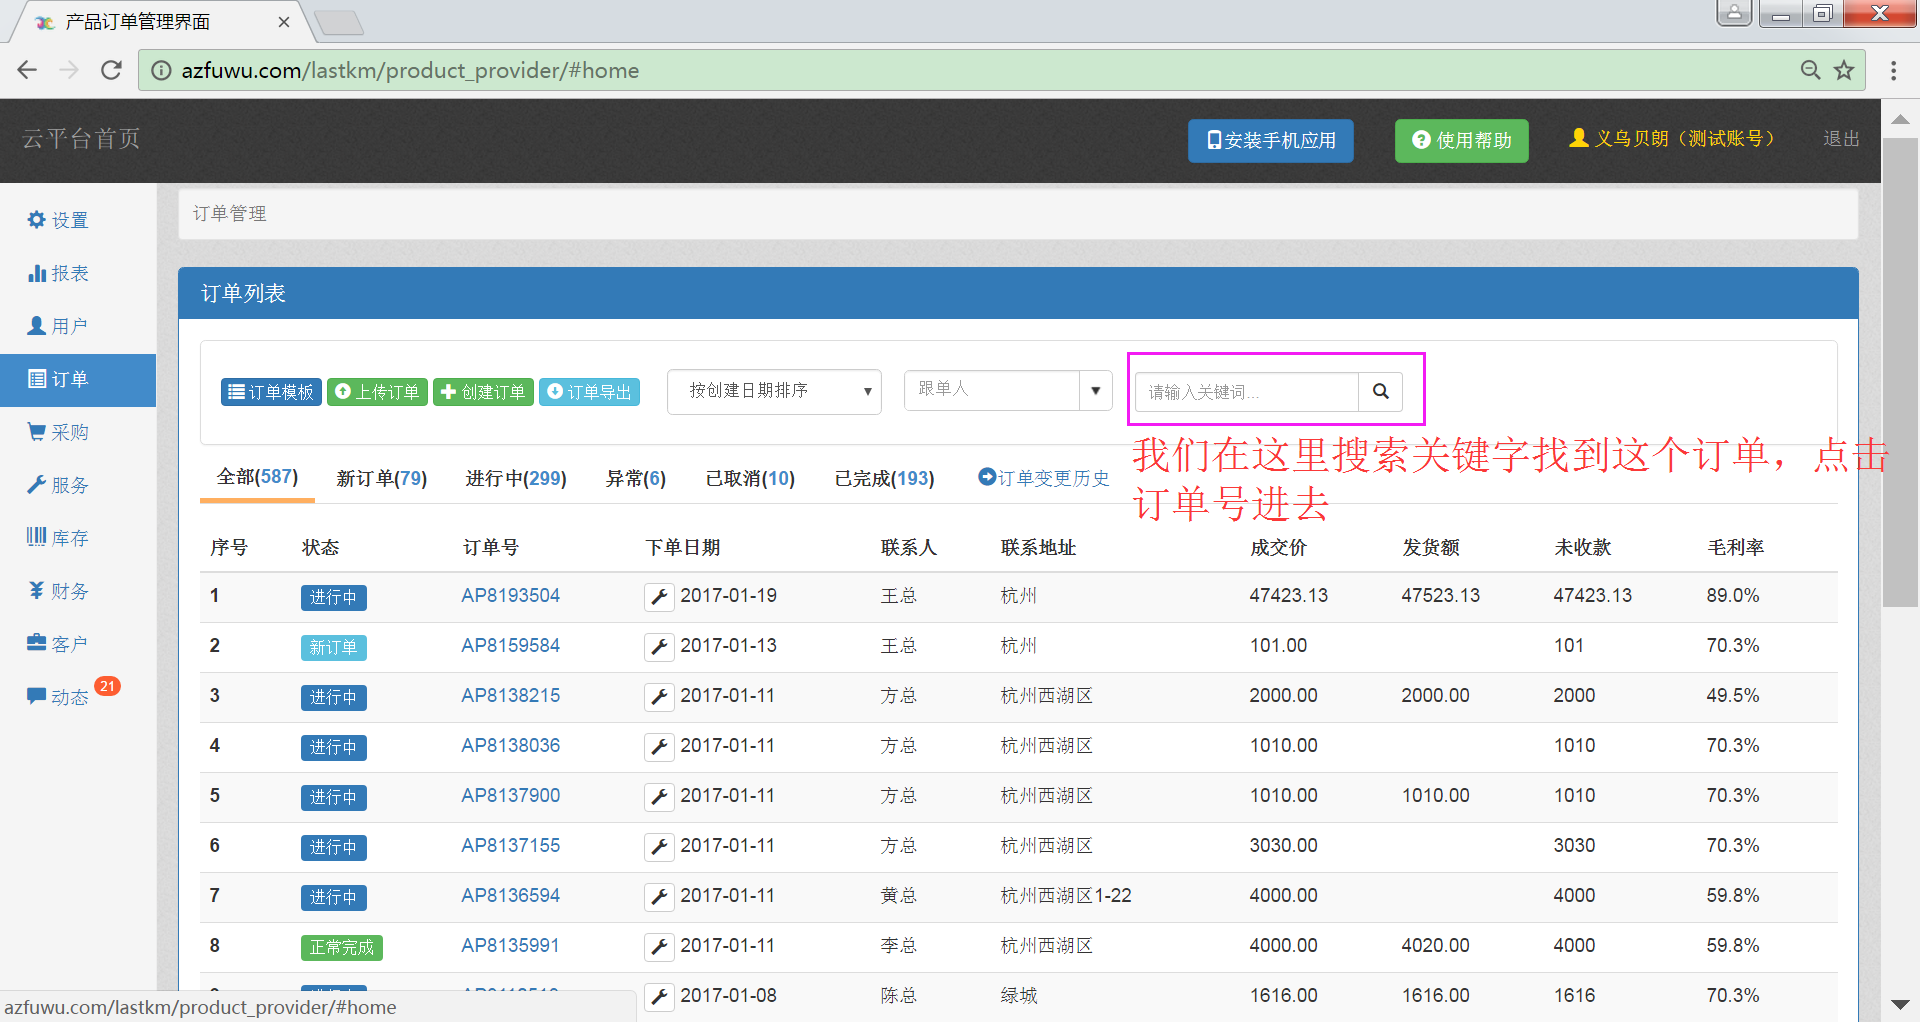The height and width of the screenshot is (1022, 1920).
Task: Click wrench icon for order AP8136594
Action: (x=659, y=897)
